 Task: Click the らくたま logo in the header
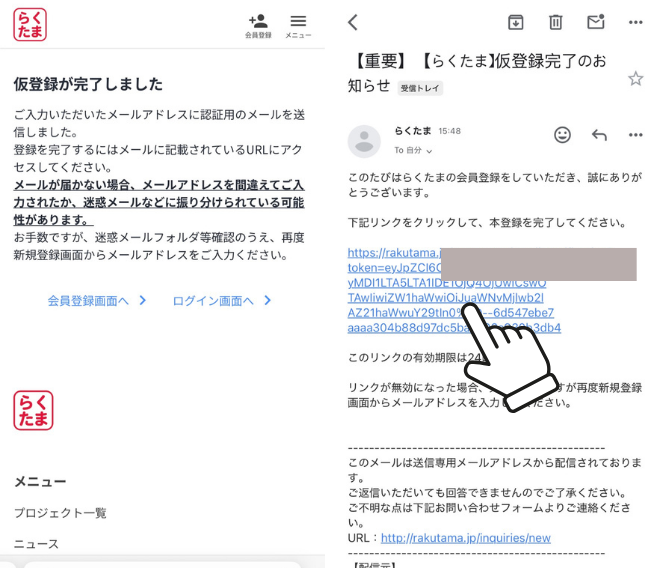tap(30, 24)
